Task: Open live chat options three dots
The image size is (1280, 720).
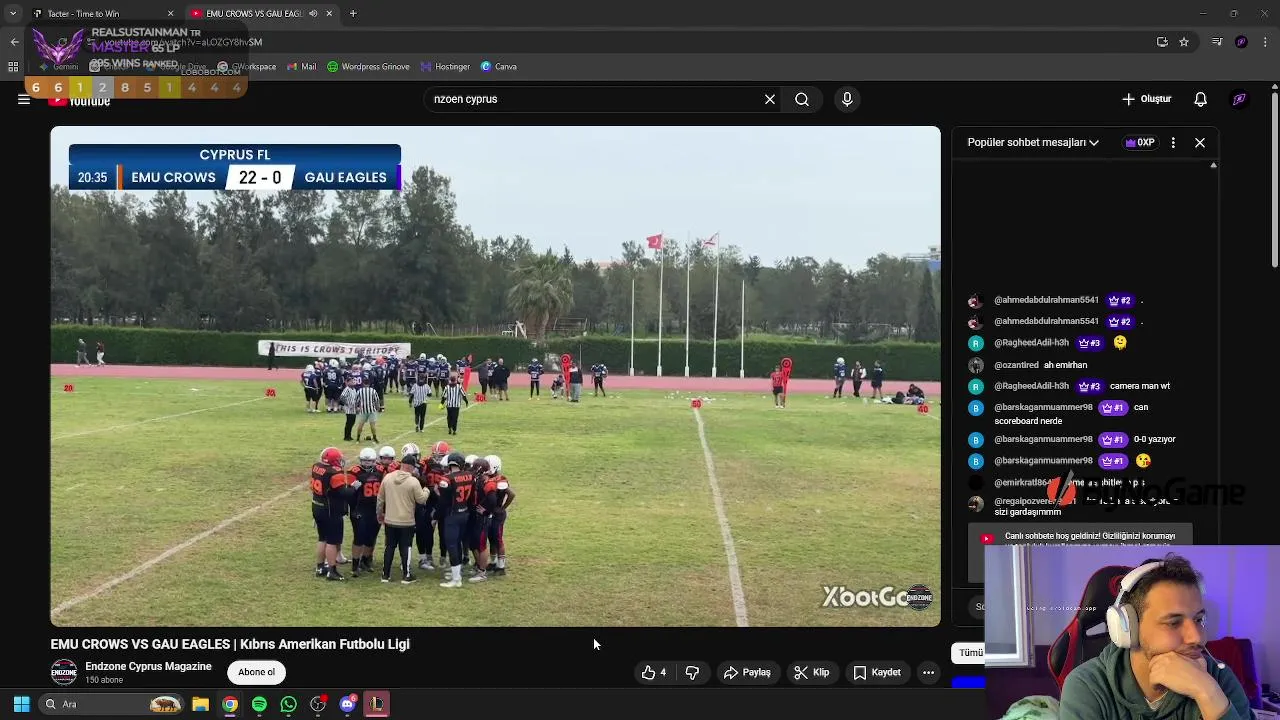Action: pos(1173,143)
